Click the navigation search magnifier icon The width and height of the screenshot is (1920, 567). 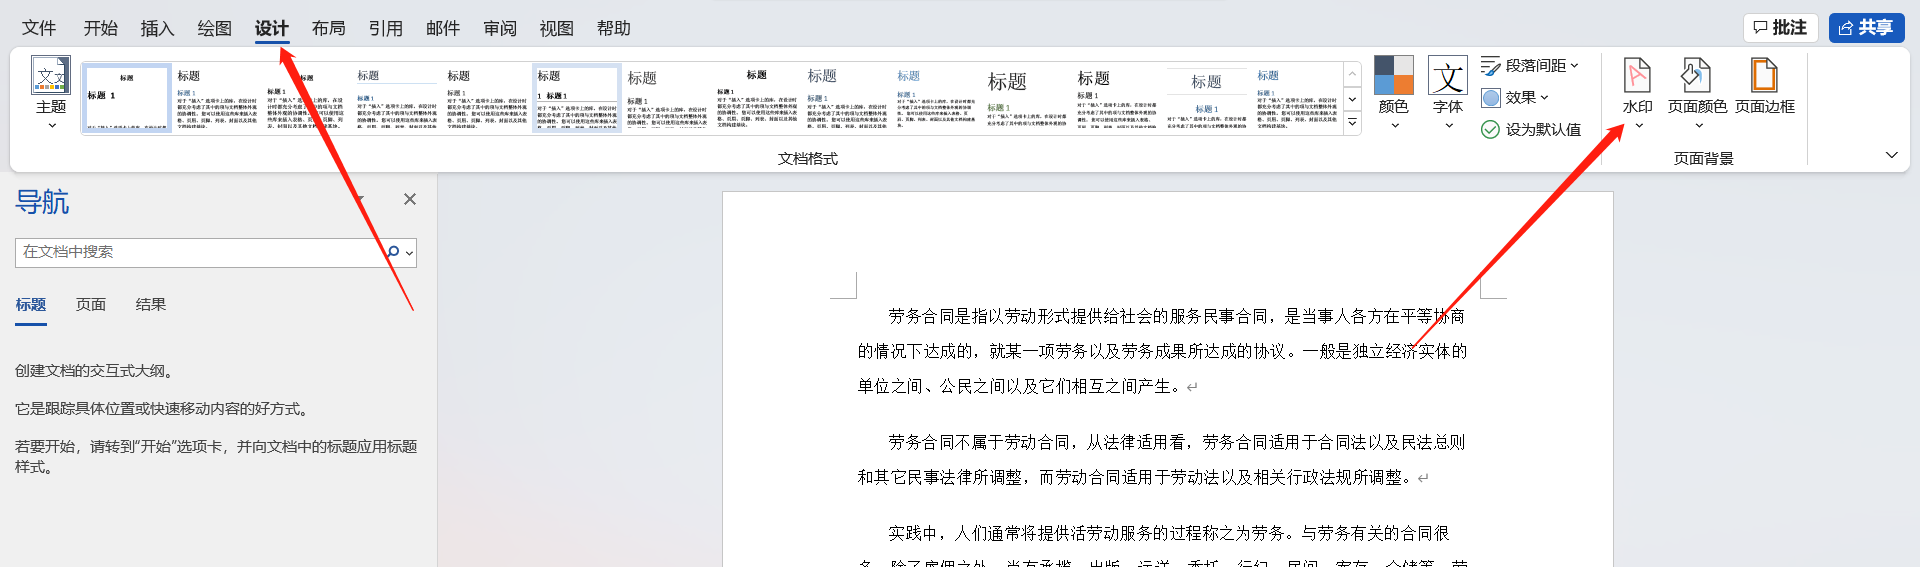393,252
